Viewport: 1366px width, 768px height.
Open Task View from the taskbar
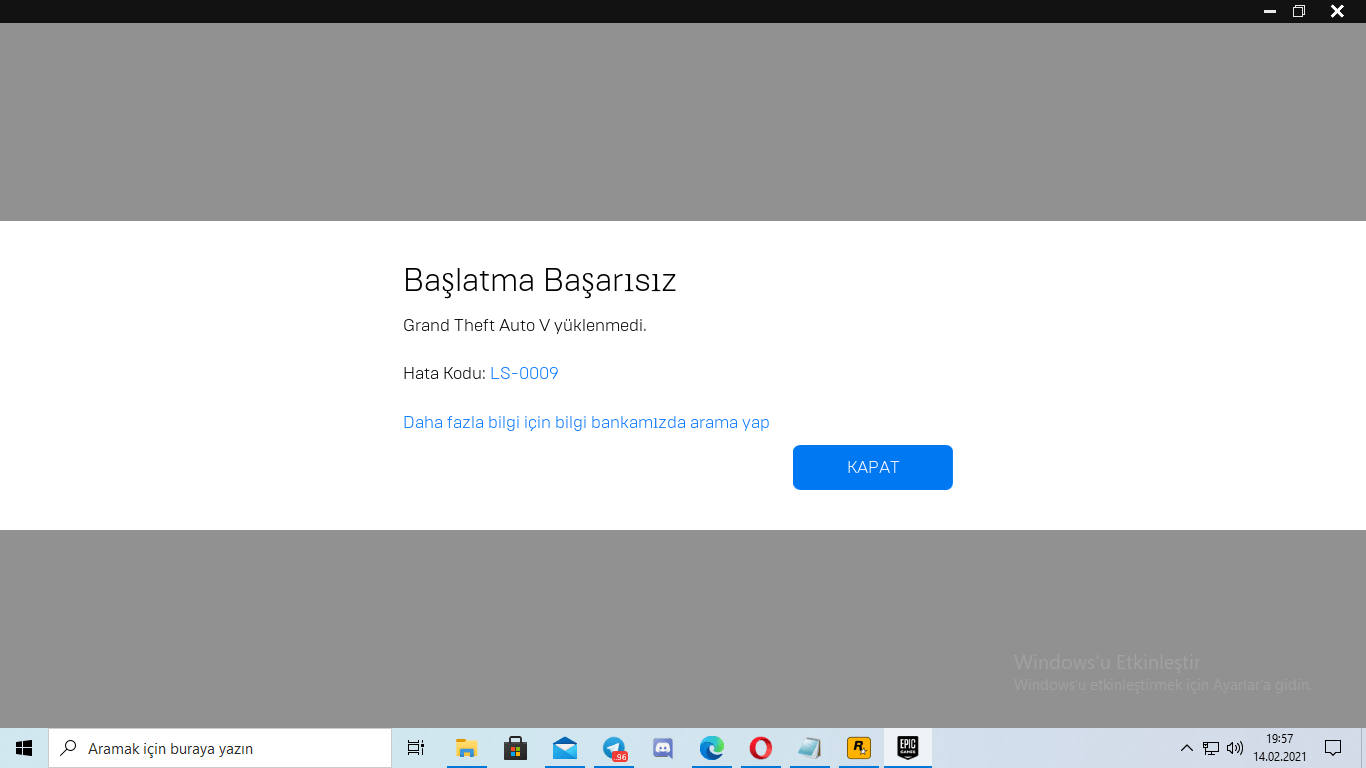click(x=416, y=748)
